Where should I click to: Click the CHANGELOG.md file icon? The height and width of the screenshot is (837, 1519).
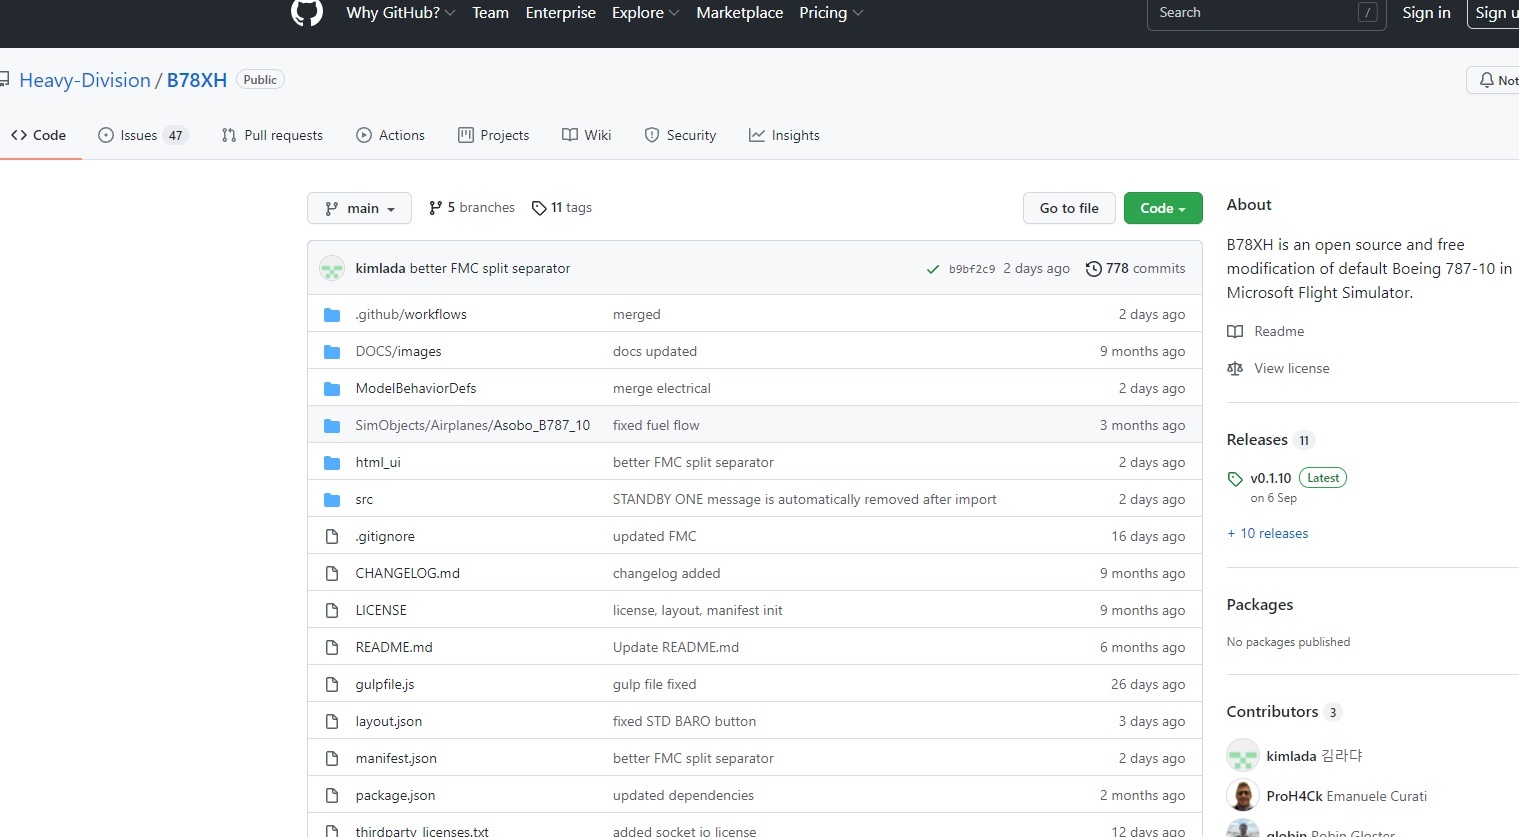[x=332, y=574]
